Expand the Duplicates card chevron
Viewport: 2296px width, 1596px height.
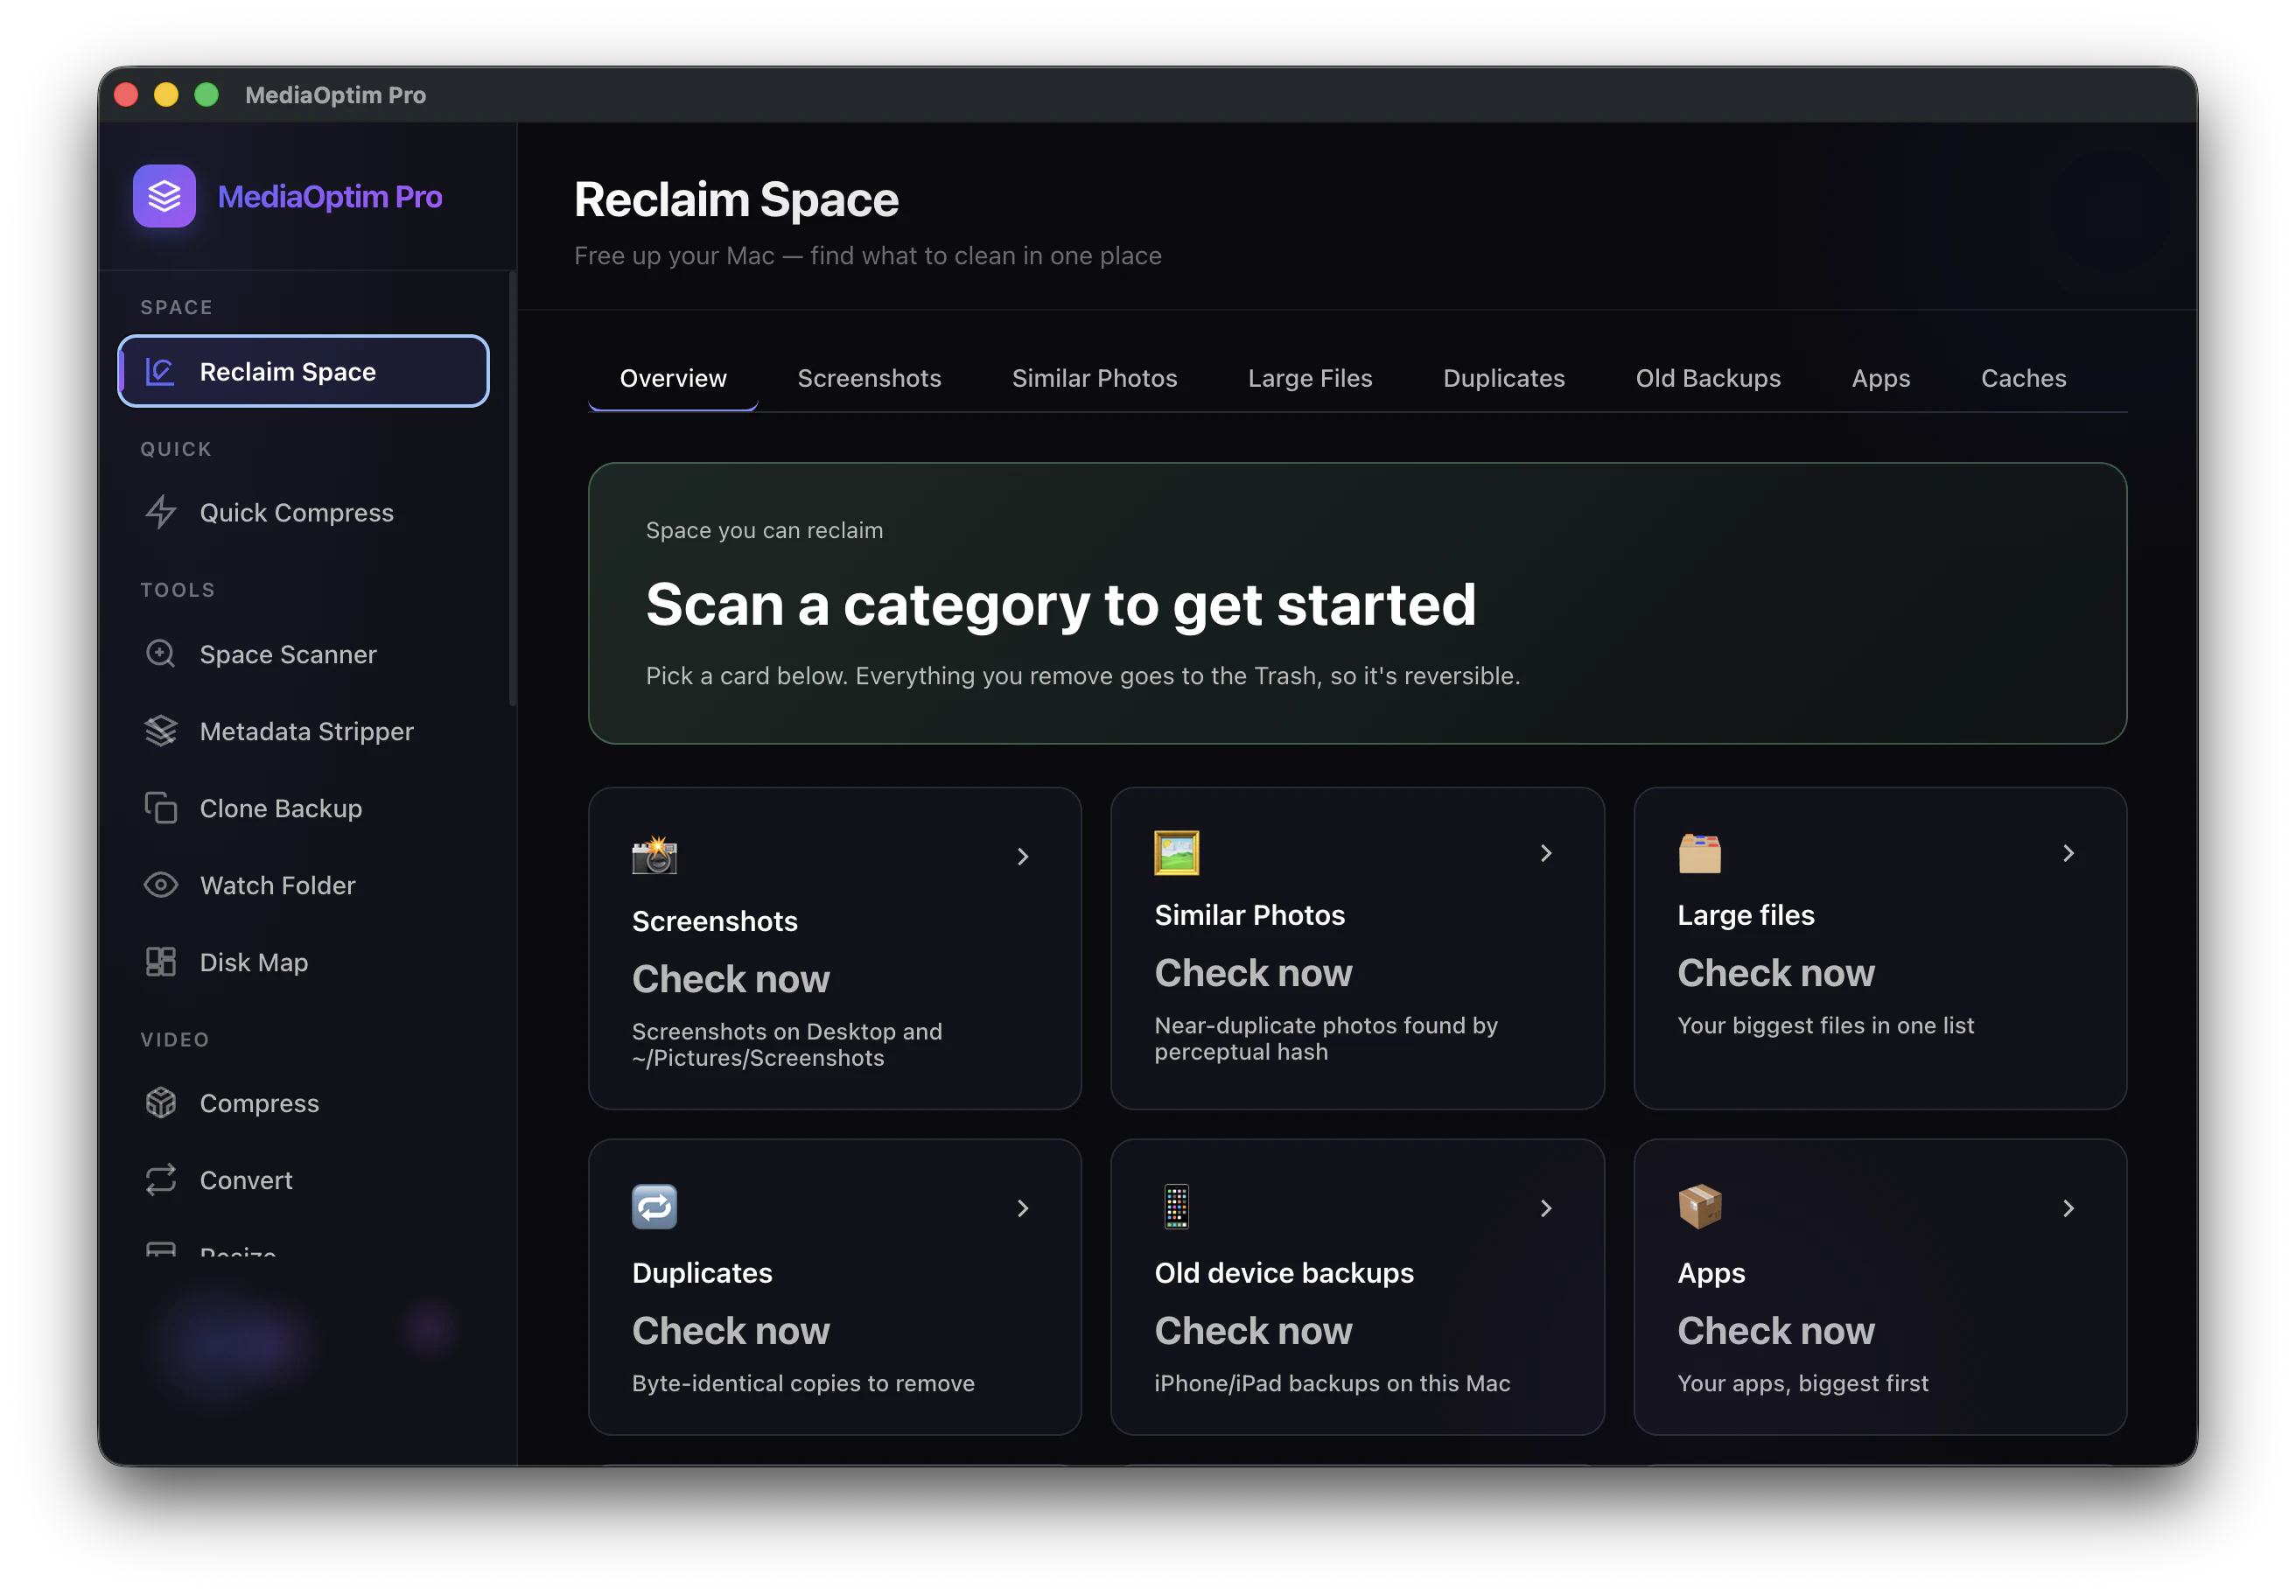click(1022, 1209)
